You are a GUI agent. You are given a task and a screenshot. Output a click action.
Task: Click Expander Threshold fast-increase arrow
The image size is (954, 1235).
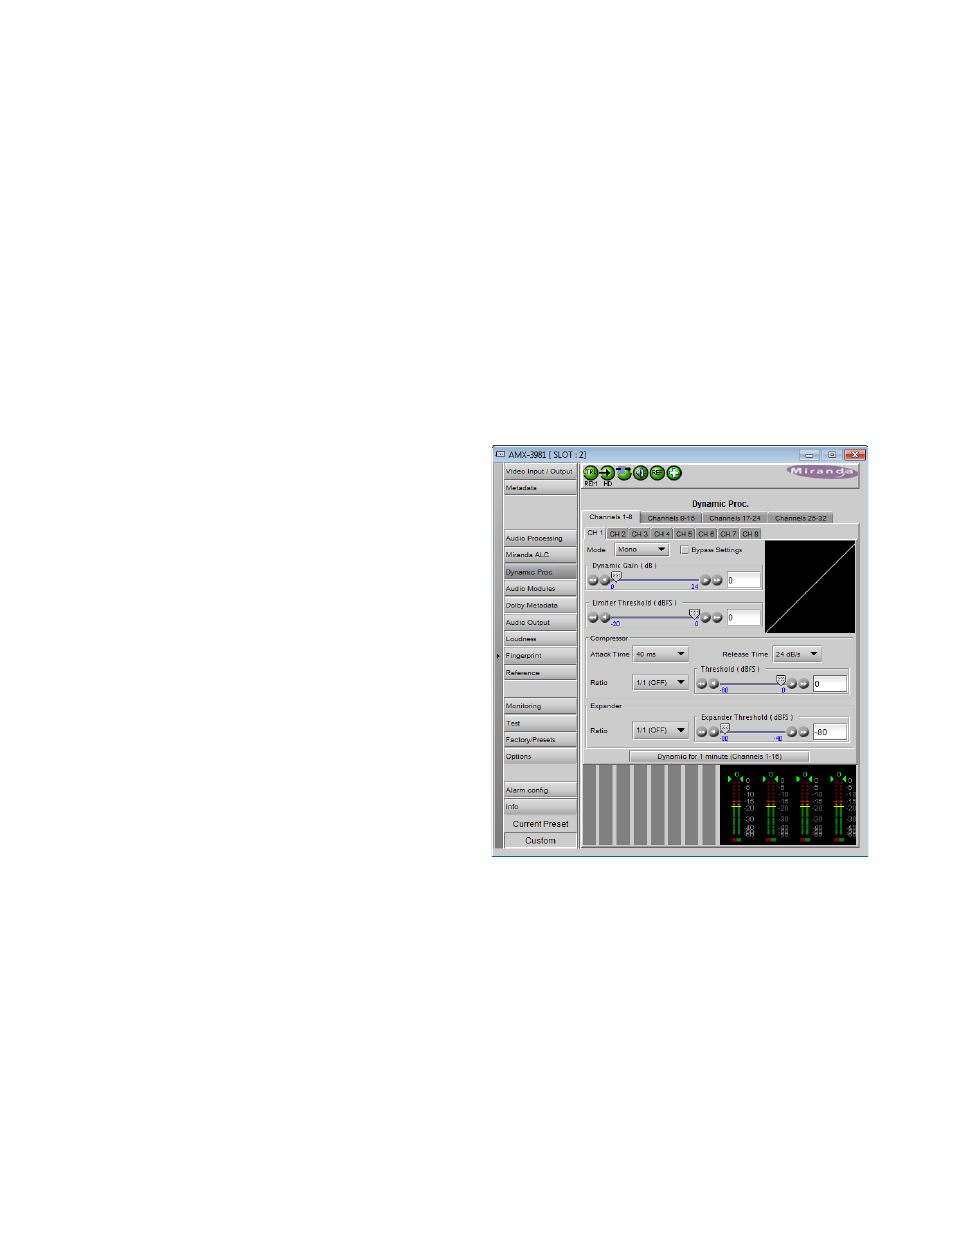(804, 732)
